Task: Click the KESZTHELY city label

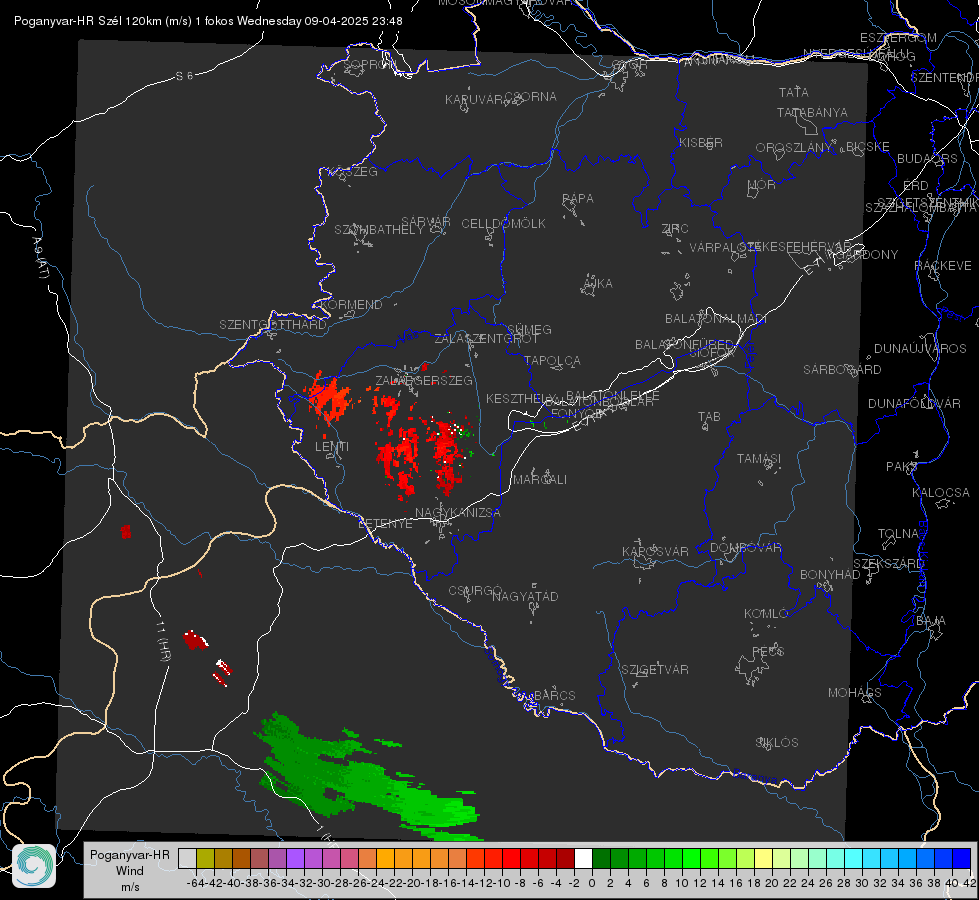Action: tap(521, 398)
